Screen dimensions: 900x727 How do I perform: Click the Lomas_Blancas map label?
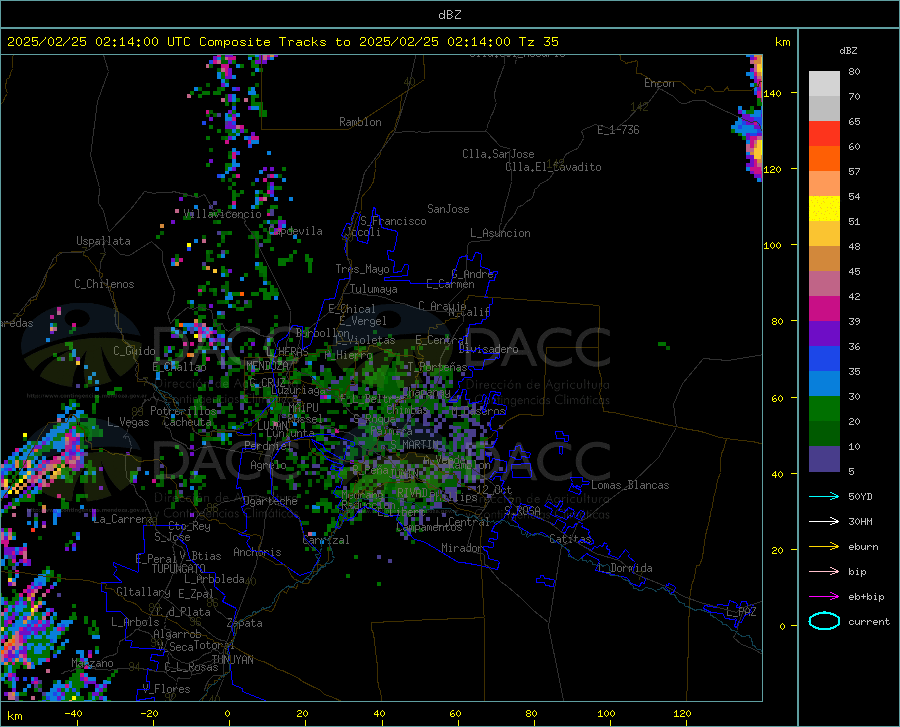[x=630, y=485]
